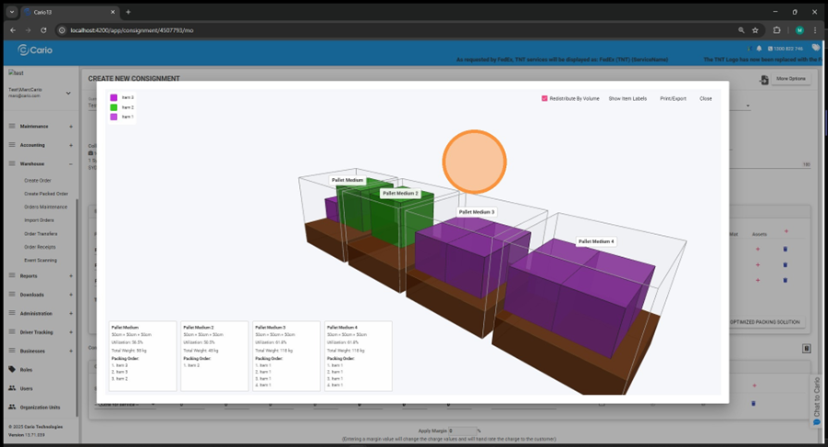Image resolution: width=828 pixels, height=447 pixels.
Task: Select Orders Maintenance menu item
Action: [45, 206]
